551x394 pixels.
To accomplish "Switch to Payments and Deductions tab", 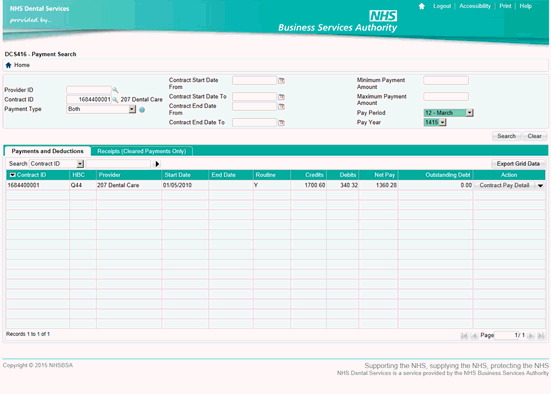I will 47,151.
